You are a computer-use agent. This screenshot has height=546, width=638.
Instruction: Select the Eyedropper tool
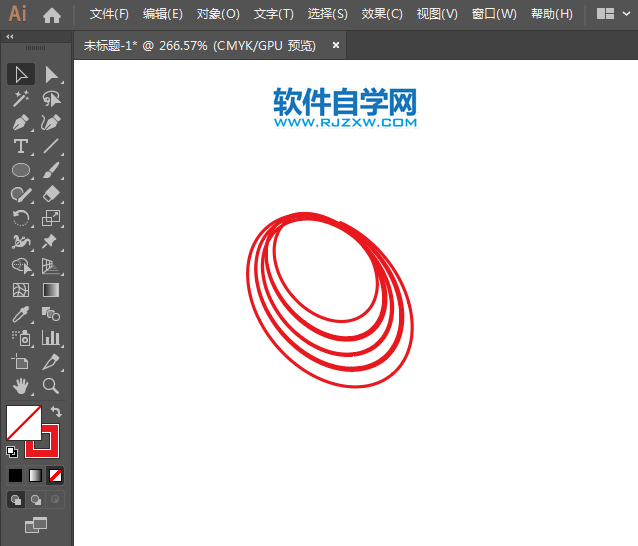coord(21,314)
